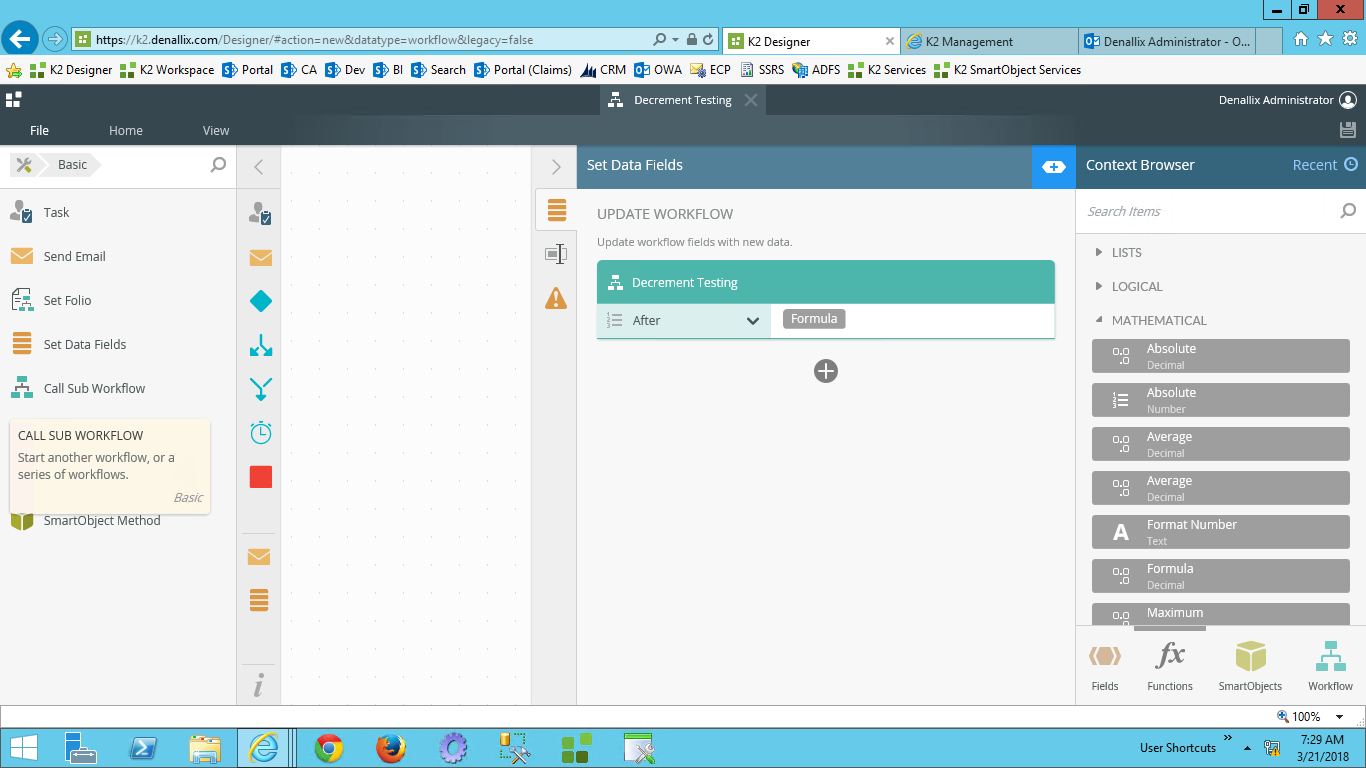1366x768 pixels.
Task: Open the View menu
Action: [216, 130]
